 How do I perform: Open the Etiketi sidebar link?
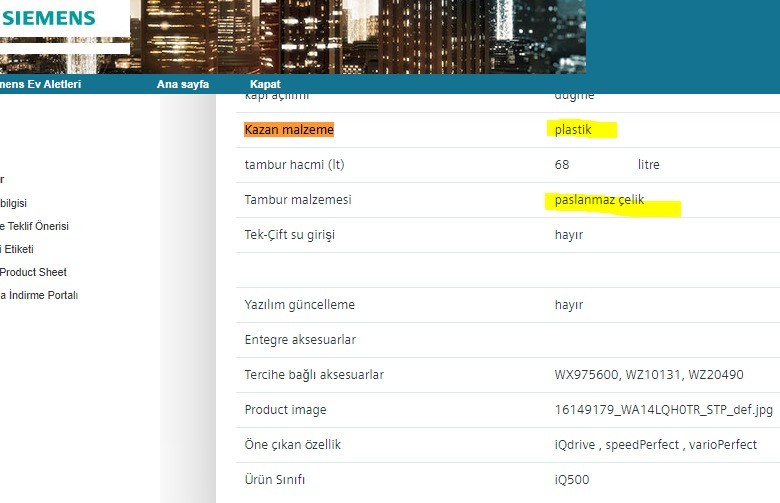click(17, 249)
